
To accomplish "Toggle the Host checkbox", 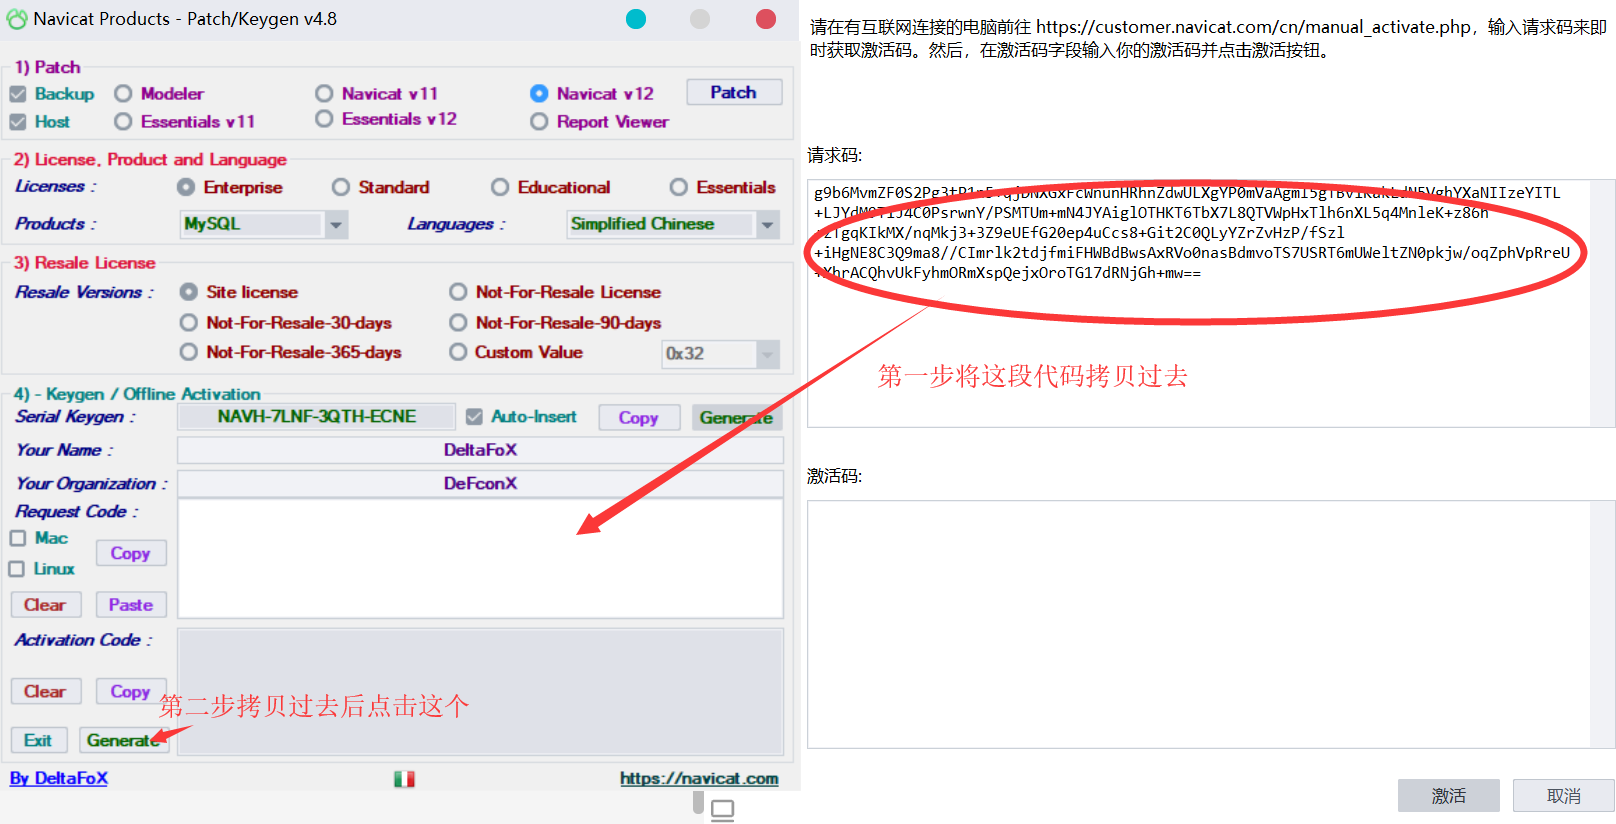I will [18, 122].
